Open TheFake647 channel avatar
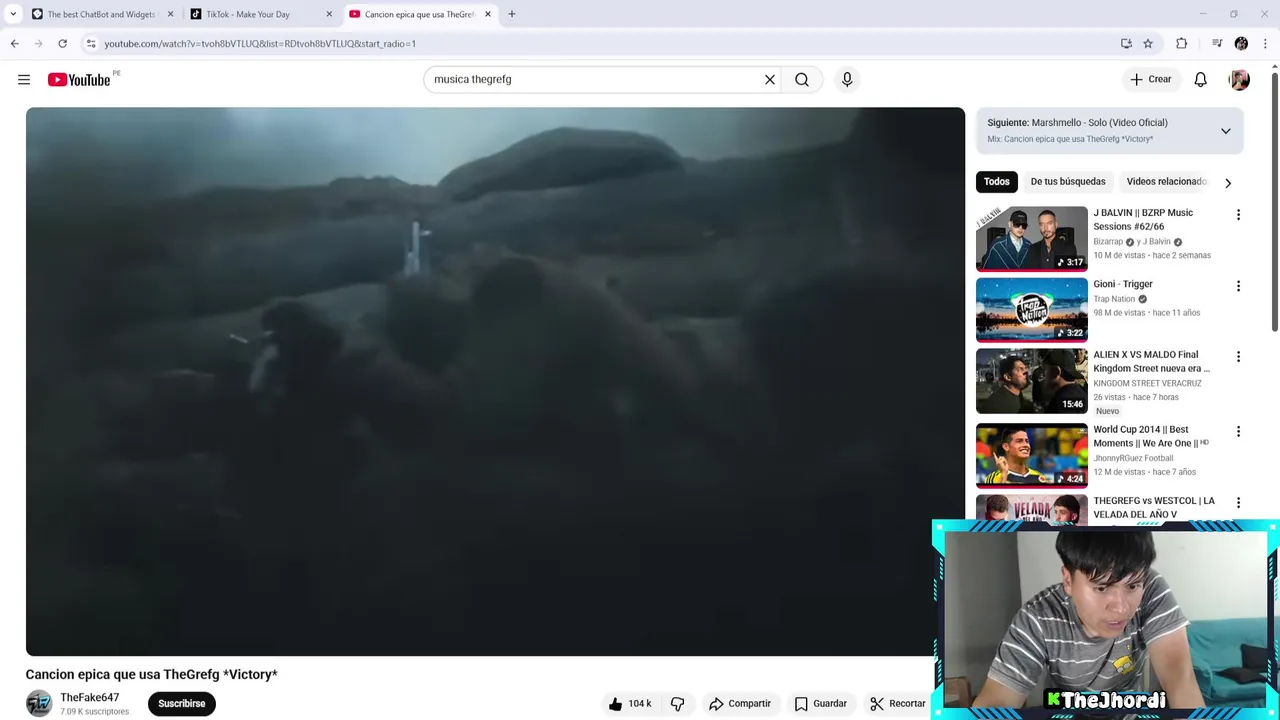This screenshot has height=720, width=1280. tap(39, 704)
